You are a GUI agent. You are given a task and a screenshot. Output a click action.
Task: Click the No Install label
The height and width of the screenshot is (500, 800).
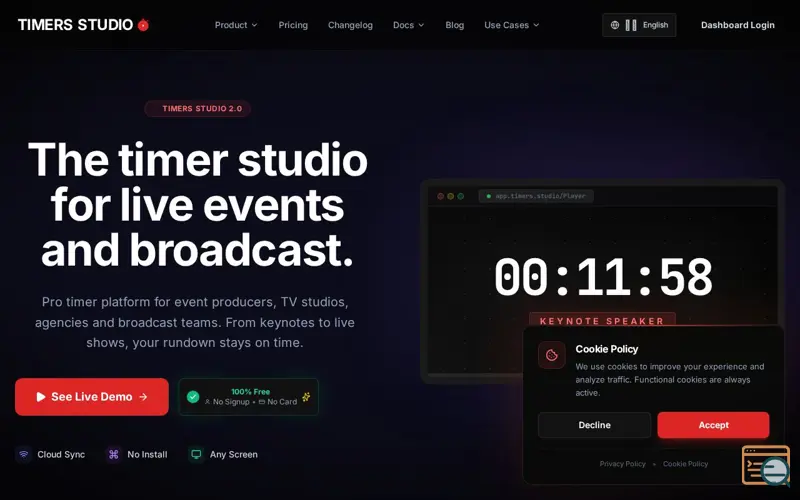pyautogui.click(x=147, y=454)
